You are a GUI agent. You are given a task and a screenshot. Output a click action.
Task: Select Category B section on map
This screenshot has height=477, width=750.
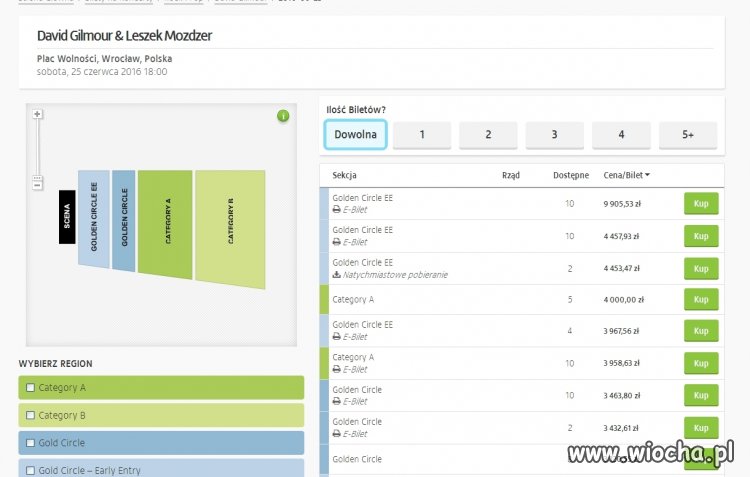click(230, 229)
